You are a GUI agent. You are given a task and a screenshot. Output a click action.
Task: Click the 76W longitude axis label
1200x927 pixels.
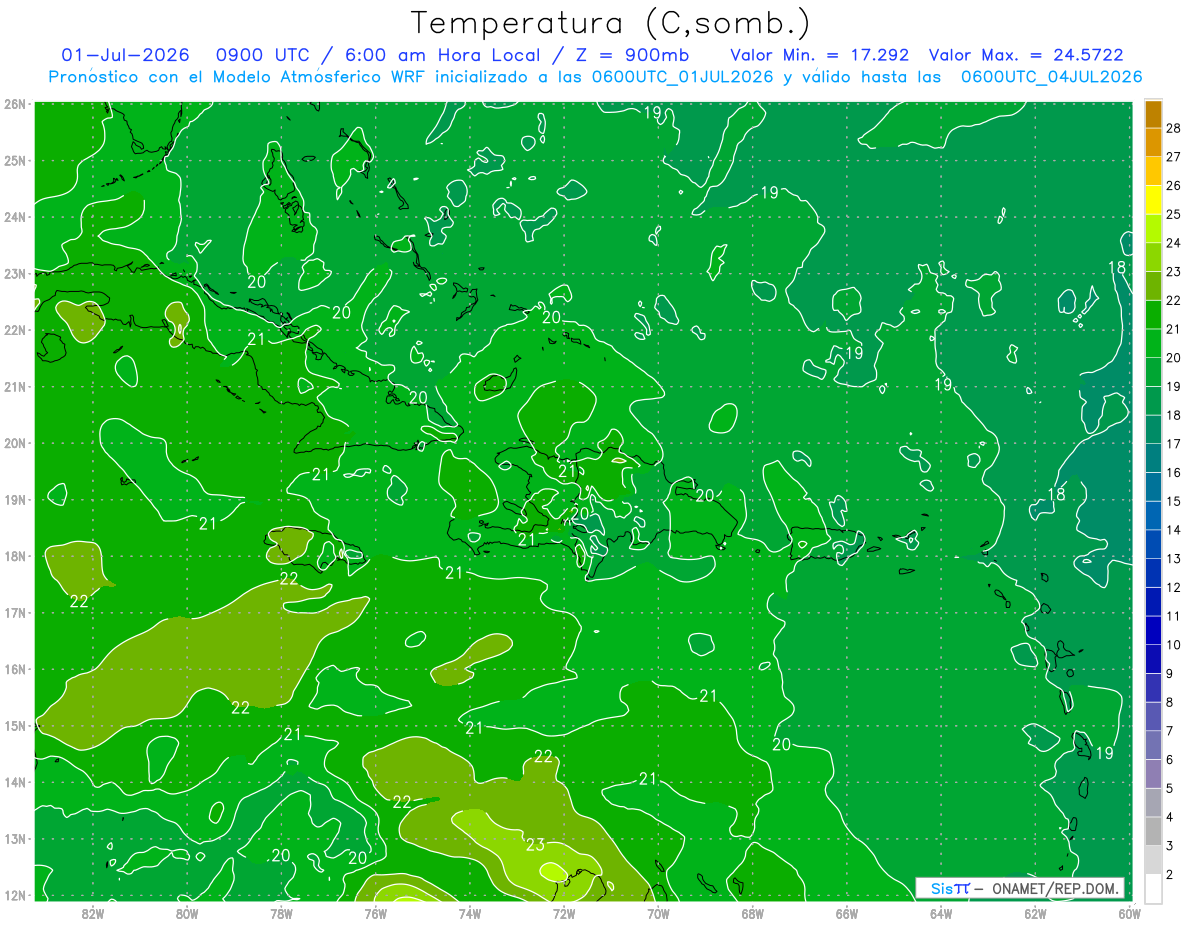pos(376,912)
